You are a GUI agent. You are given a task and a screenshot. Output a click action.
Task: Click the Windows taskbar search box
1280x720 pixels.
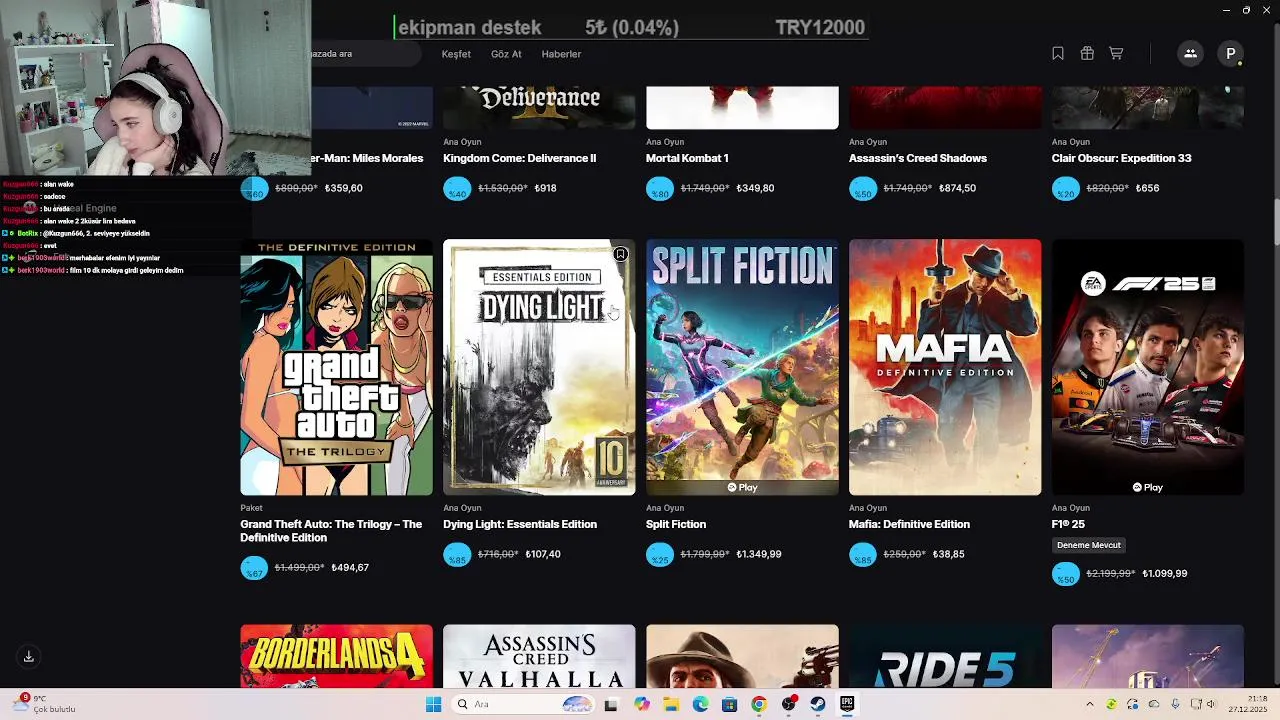coord(523,704)
